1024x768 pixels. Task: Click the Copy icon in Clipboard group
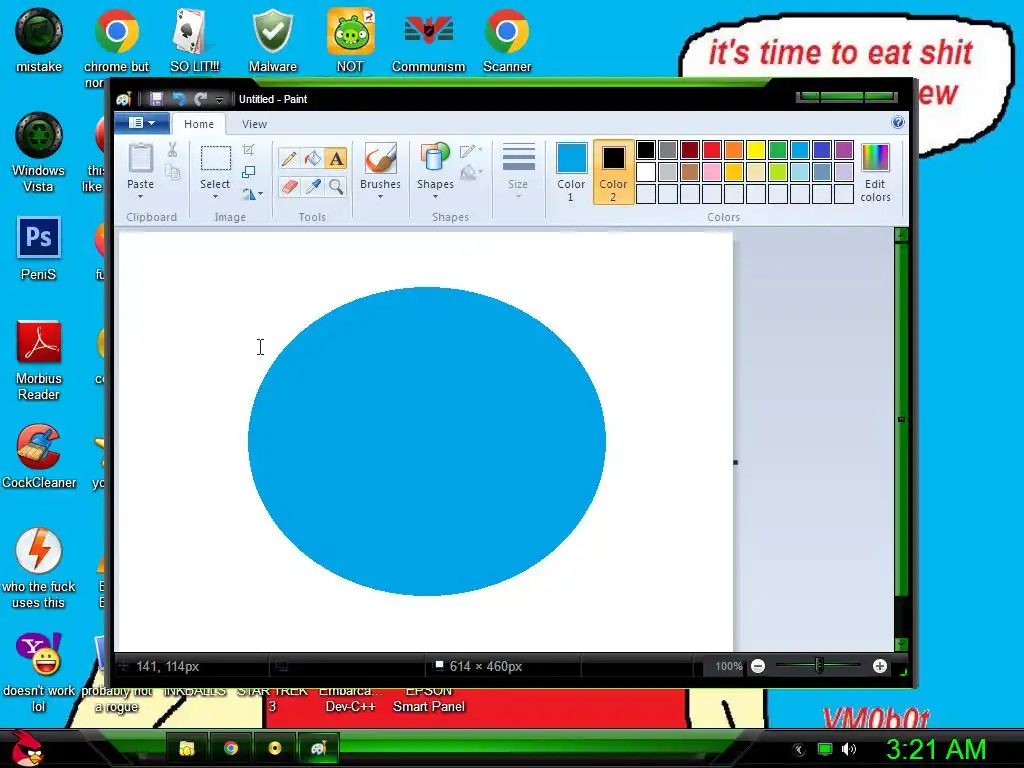point(172,172)
